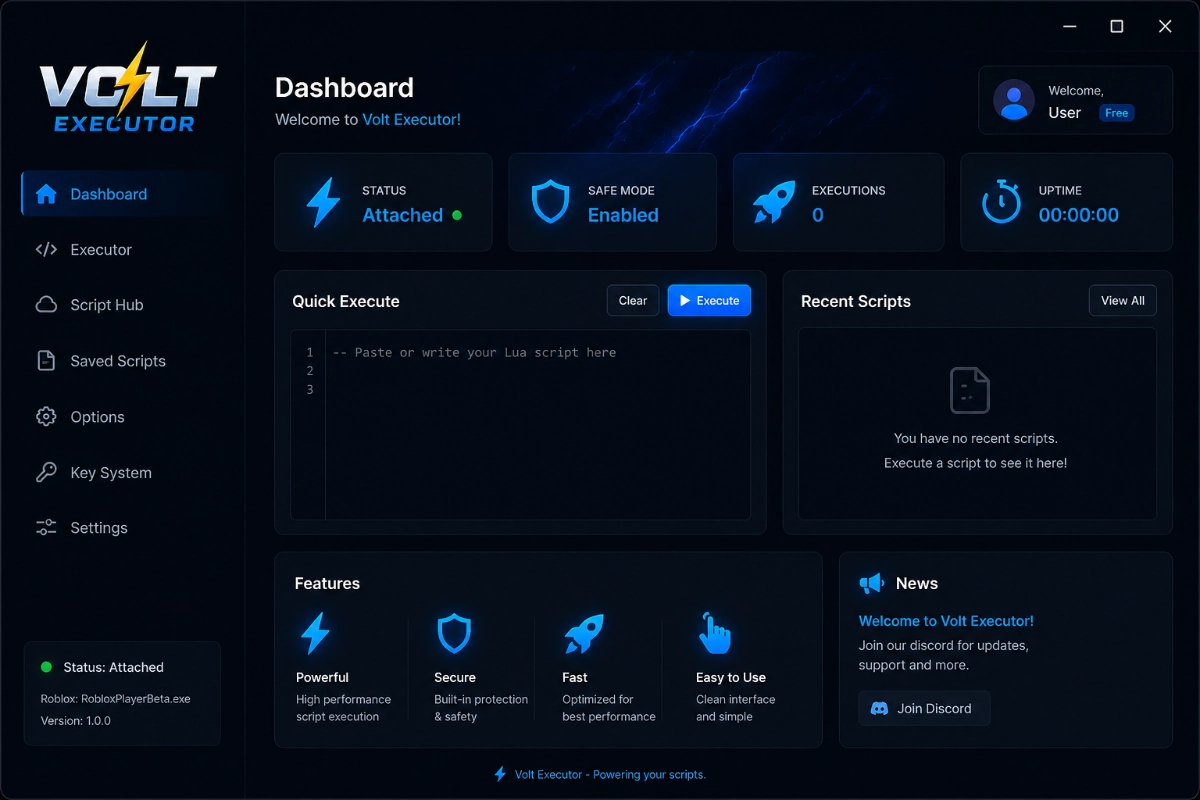Click the executions count 0
This screenshot has height=800, width=1200.
[x=817, y=215]
